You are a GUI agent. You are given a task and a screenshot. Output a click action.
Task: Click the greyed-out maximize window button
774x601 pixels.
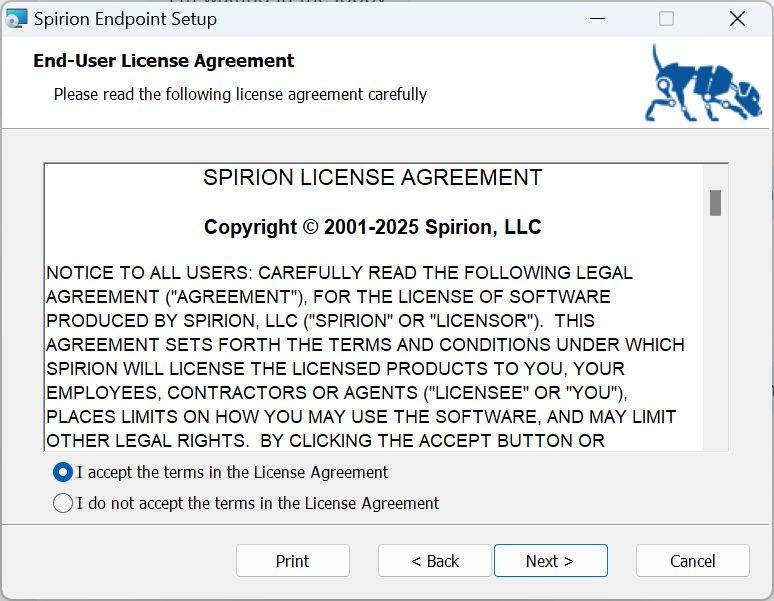click(x=666, y=18)
